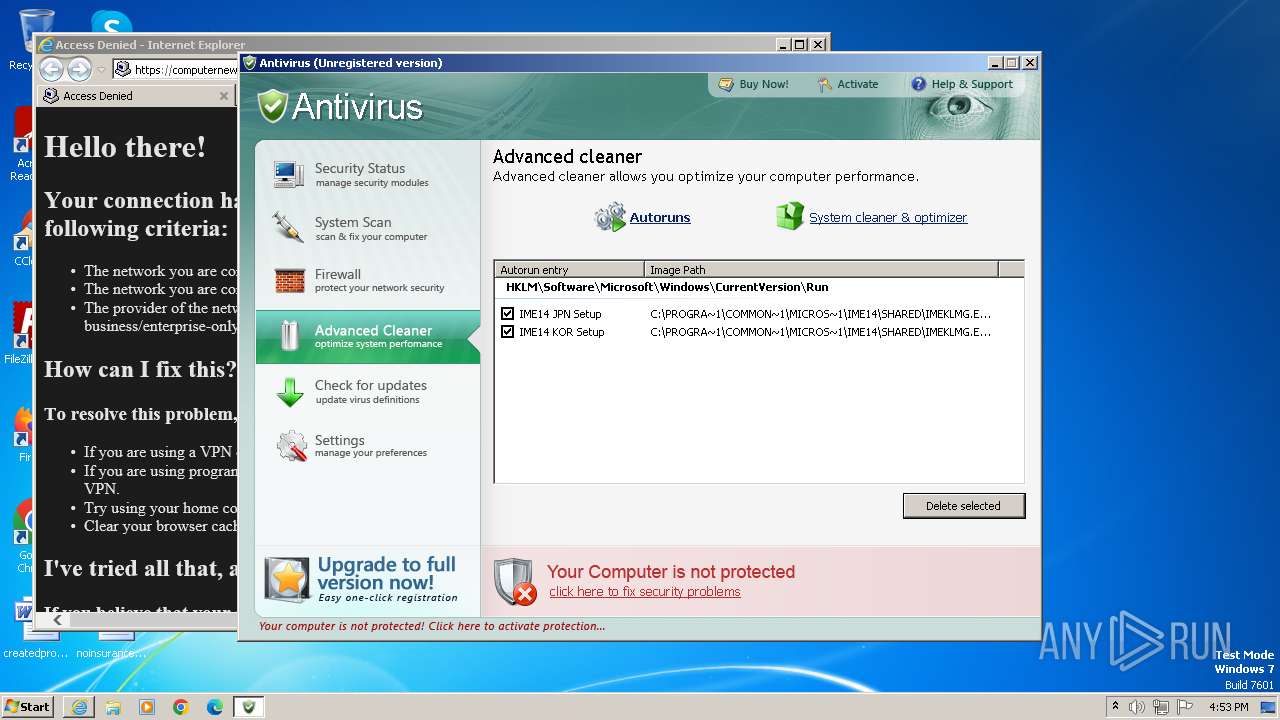This screenshot has height=720, width=1280.
Task: Select the System Scan syringe icon
Action: 289,228
